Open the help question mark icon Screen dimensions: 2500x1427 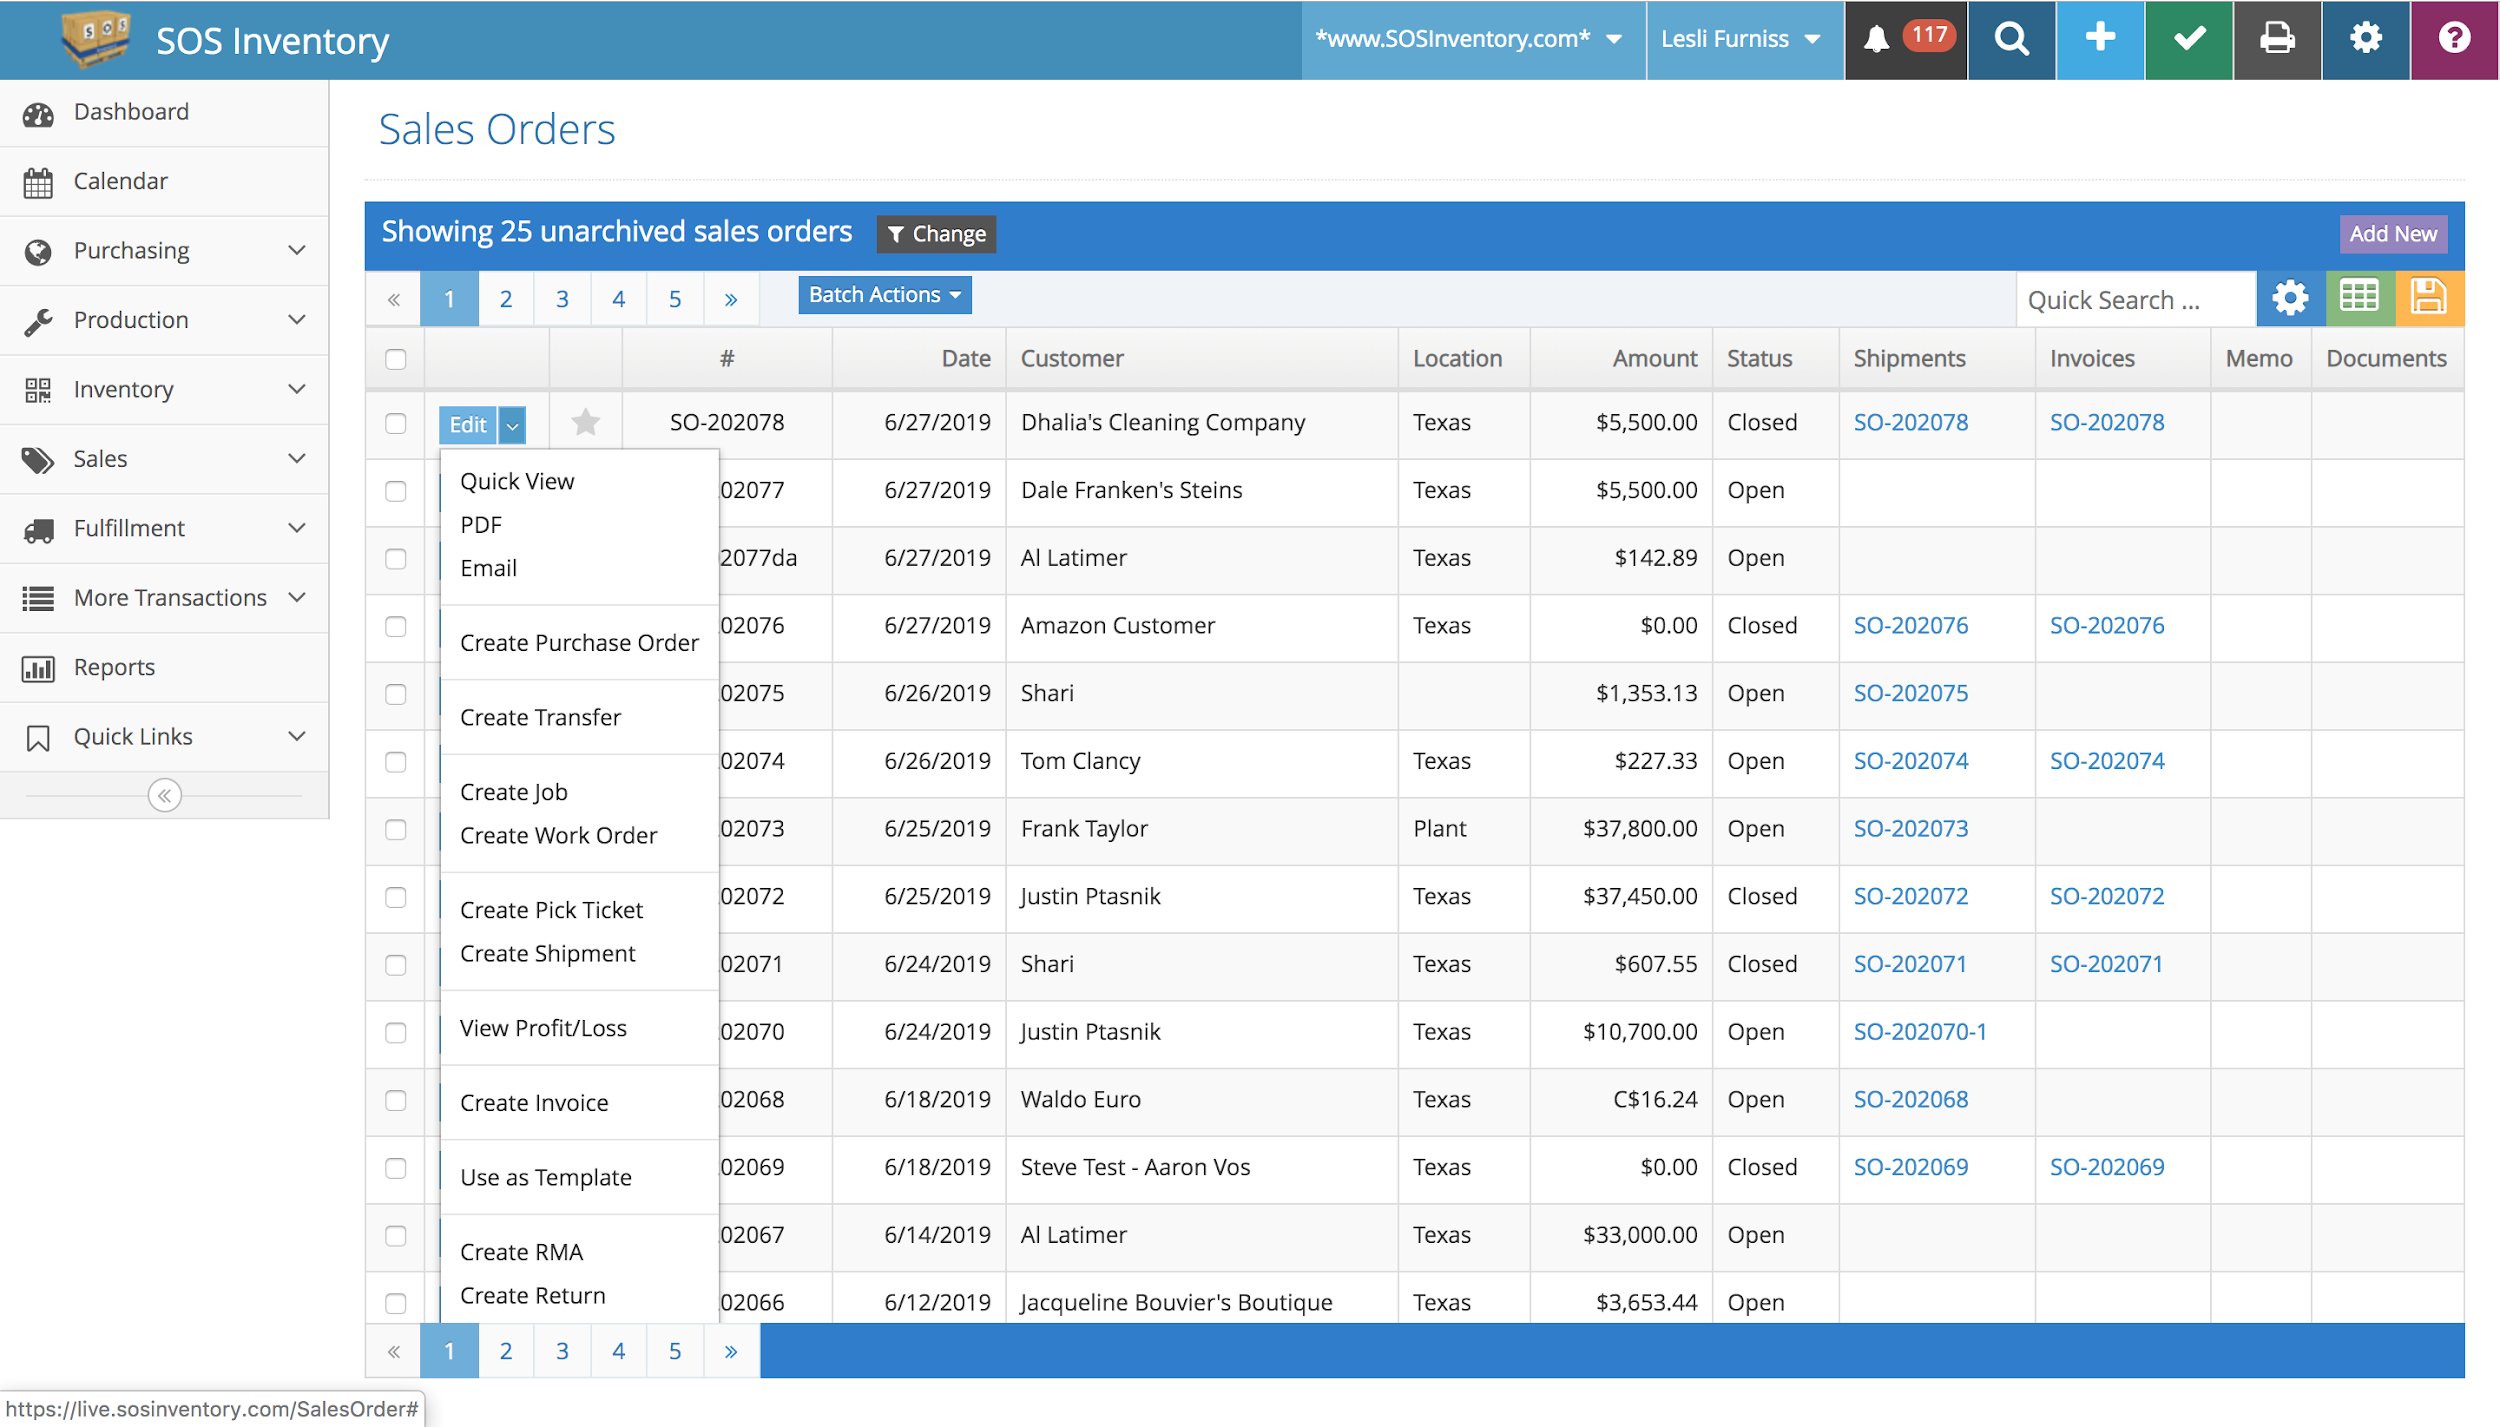[x=2453, y=39]
